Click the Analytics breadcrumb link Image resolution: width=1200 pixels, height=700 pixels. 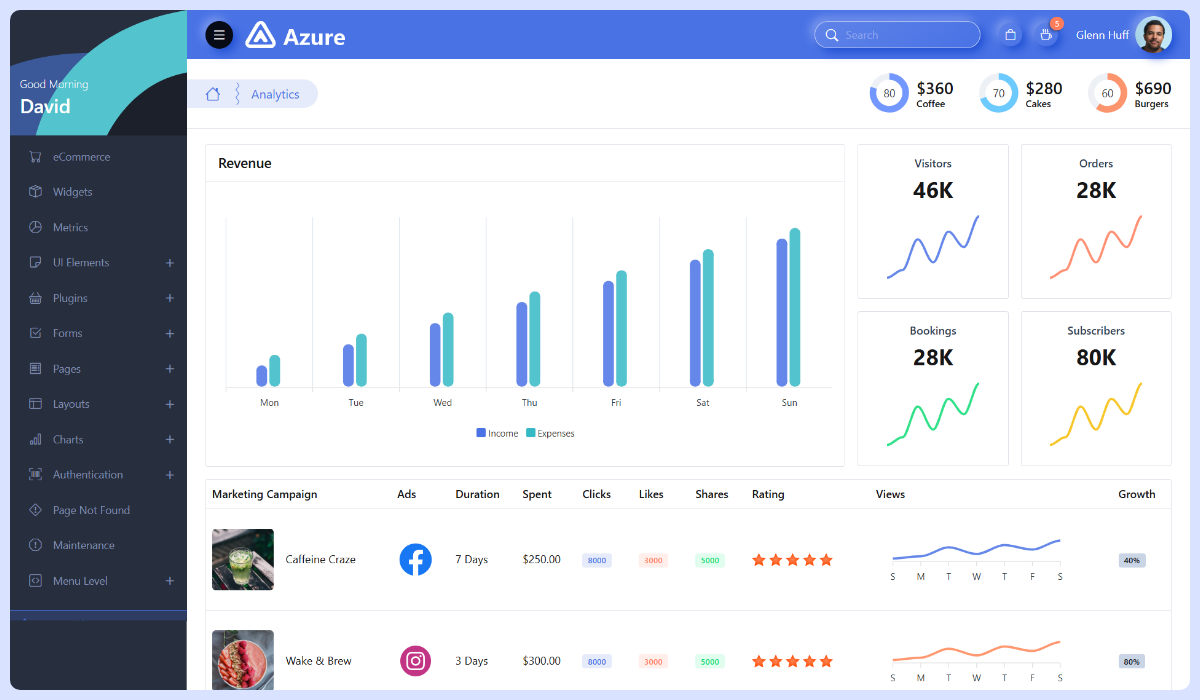point(275,93)
